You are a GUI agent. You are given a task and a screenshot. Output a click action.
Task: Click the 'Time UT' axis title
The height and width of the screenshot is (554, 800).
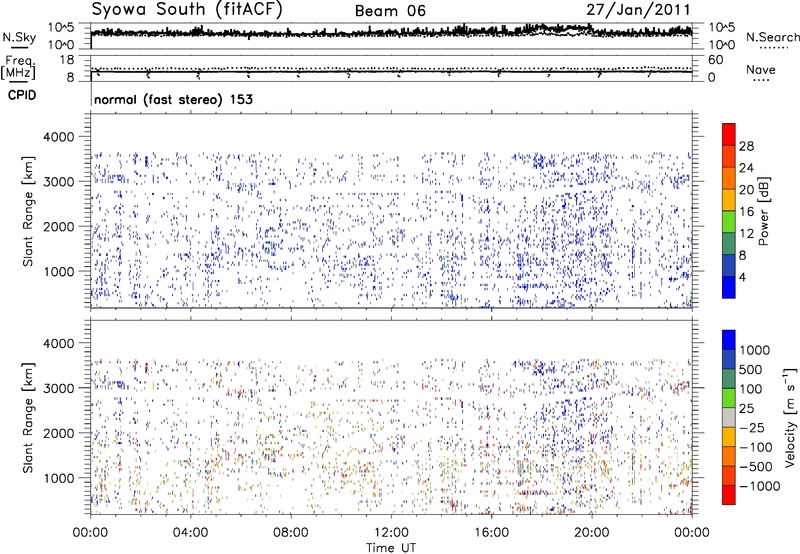391,548
